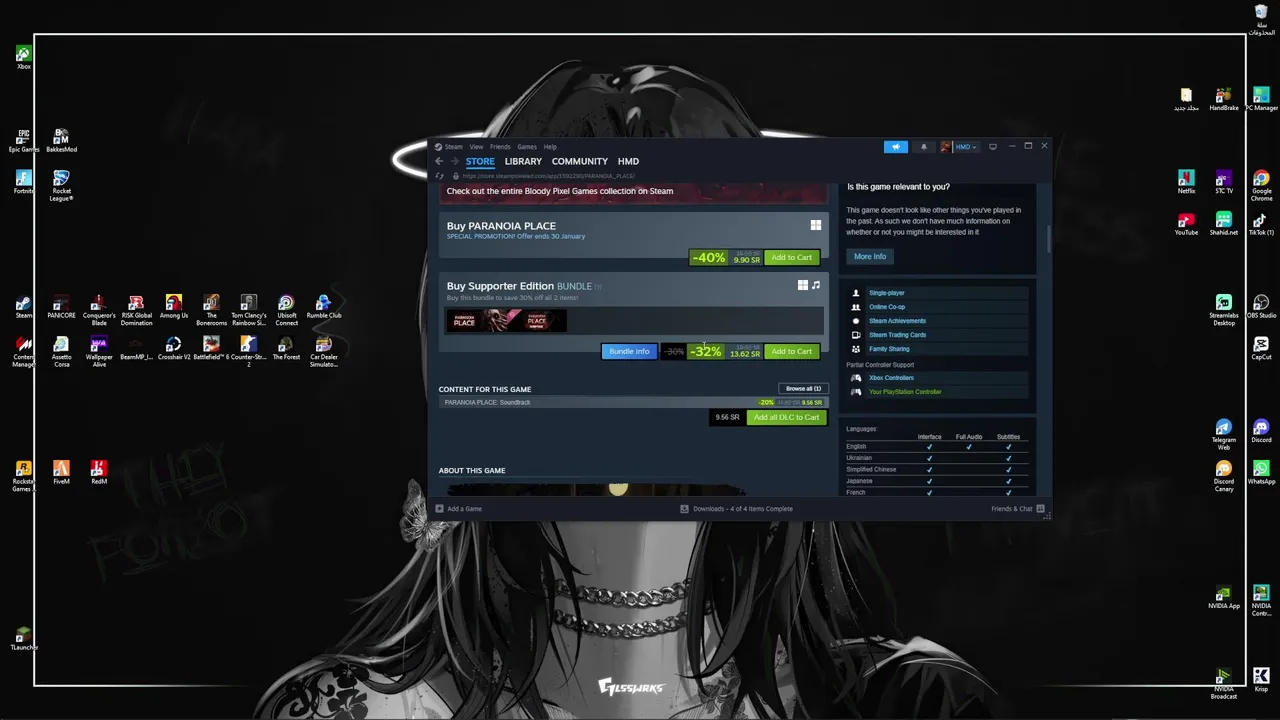1280x720 pixels.
Task: Open the Xbox Controllers support link
Action: [891, 378]
